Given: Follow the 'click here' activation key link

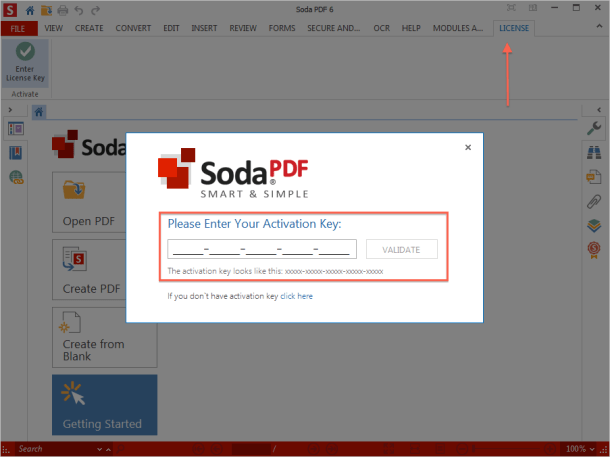Looking at the screenshot, I should [296, 296].
